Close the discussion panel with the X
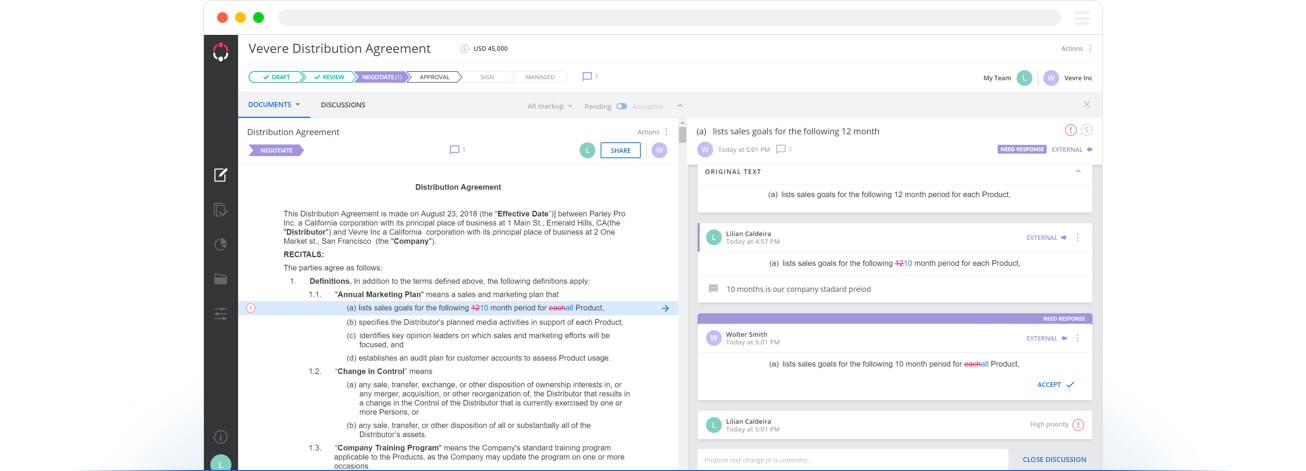The width and height of the screenshot is (1306, 471). pos(1087,104)
